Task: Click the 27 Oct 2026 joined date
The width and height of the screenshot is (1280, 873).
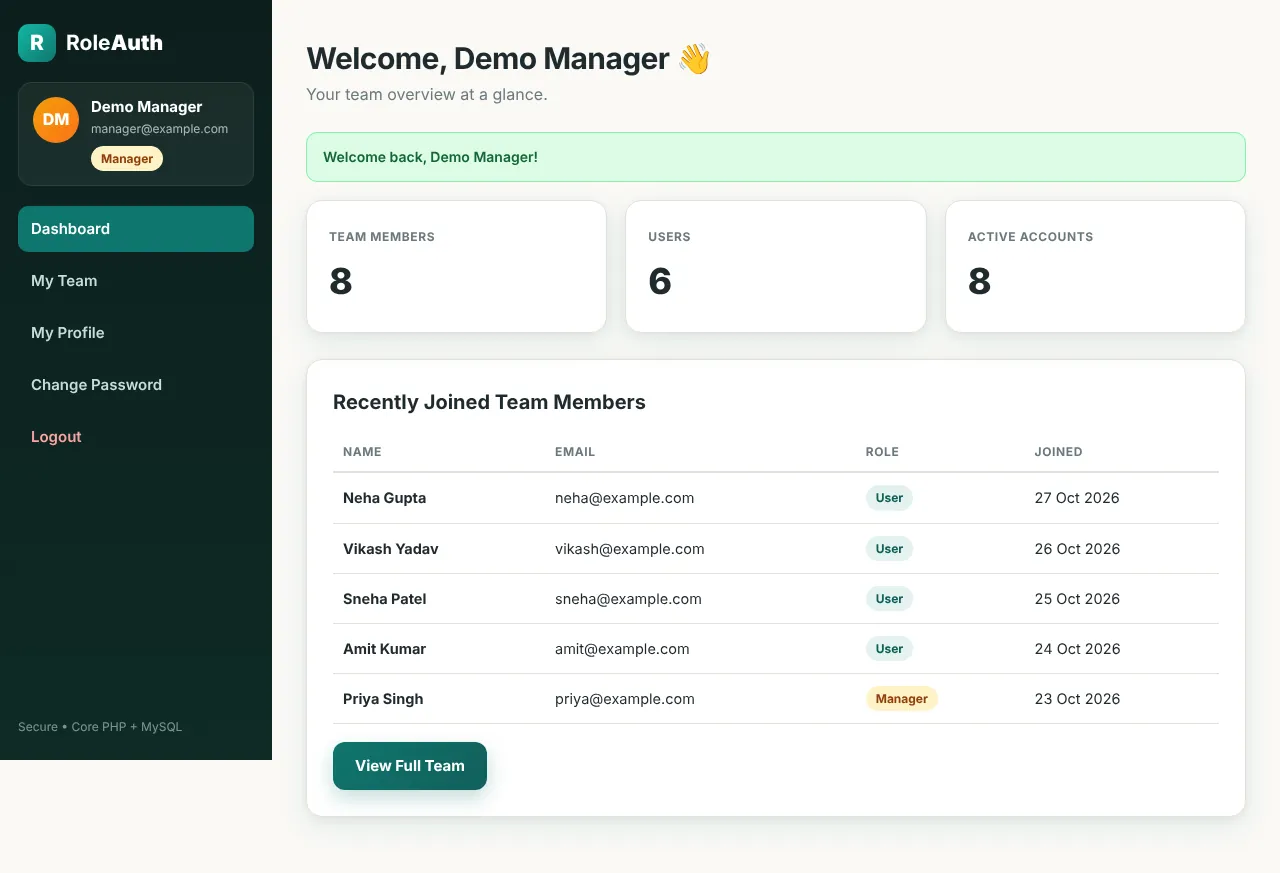Action: coord(1077,498)
